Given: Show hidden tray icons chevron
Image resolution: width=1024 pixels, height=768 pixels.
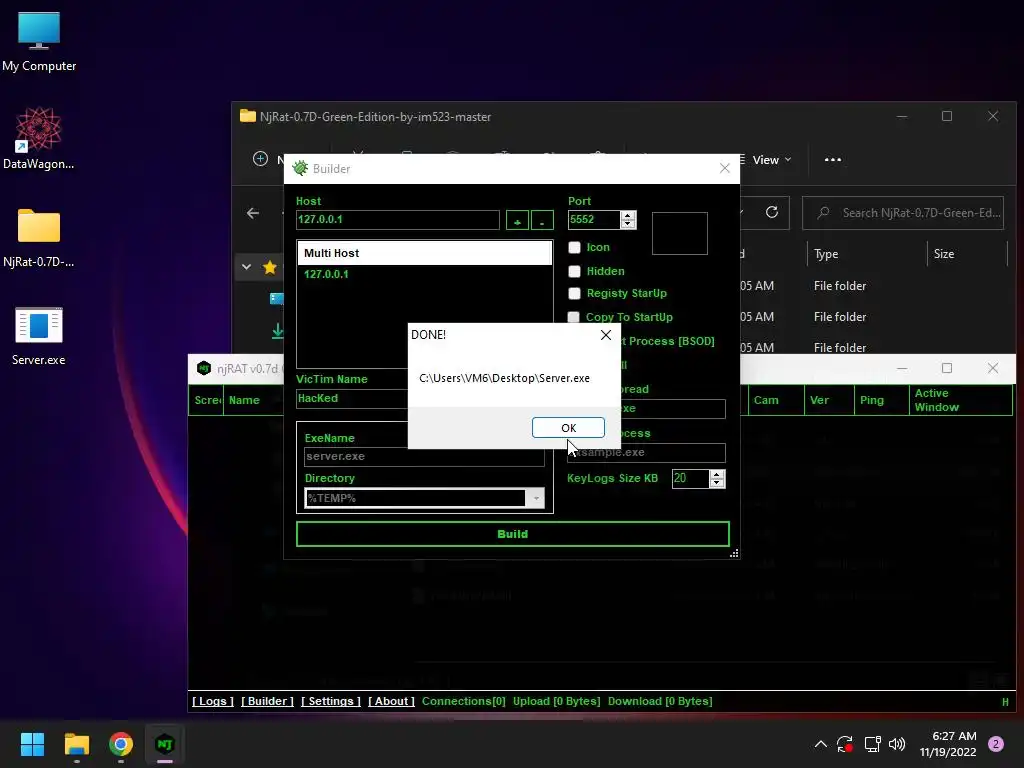Looking at the screenshot, I should click(821, 744).
